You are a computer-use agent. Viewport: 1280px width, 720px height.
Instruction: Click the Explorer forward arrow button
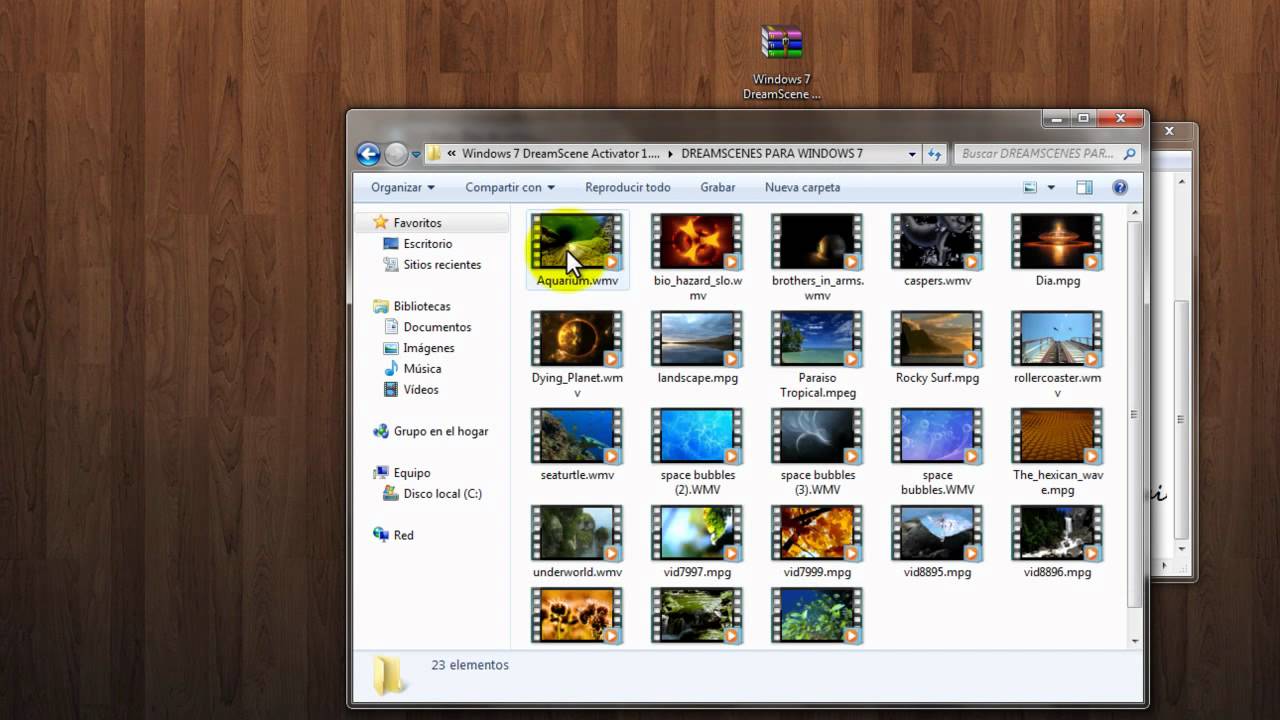pos(396,154)
